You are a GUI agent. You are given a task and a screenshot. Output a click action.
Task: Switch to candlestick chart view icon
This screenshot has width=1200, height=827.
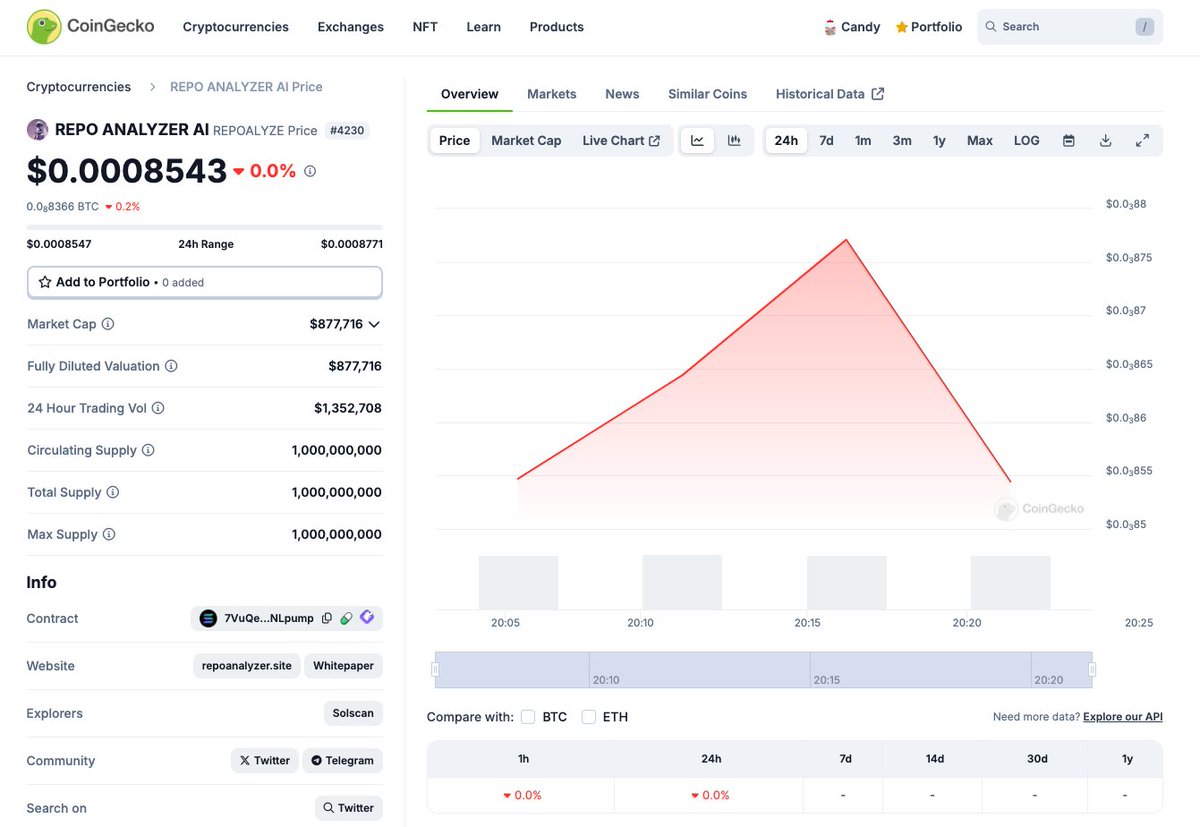tap(734, 141)
